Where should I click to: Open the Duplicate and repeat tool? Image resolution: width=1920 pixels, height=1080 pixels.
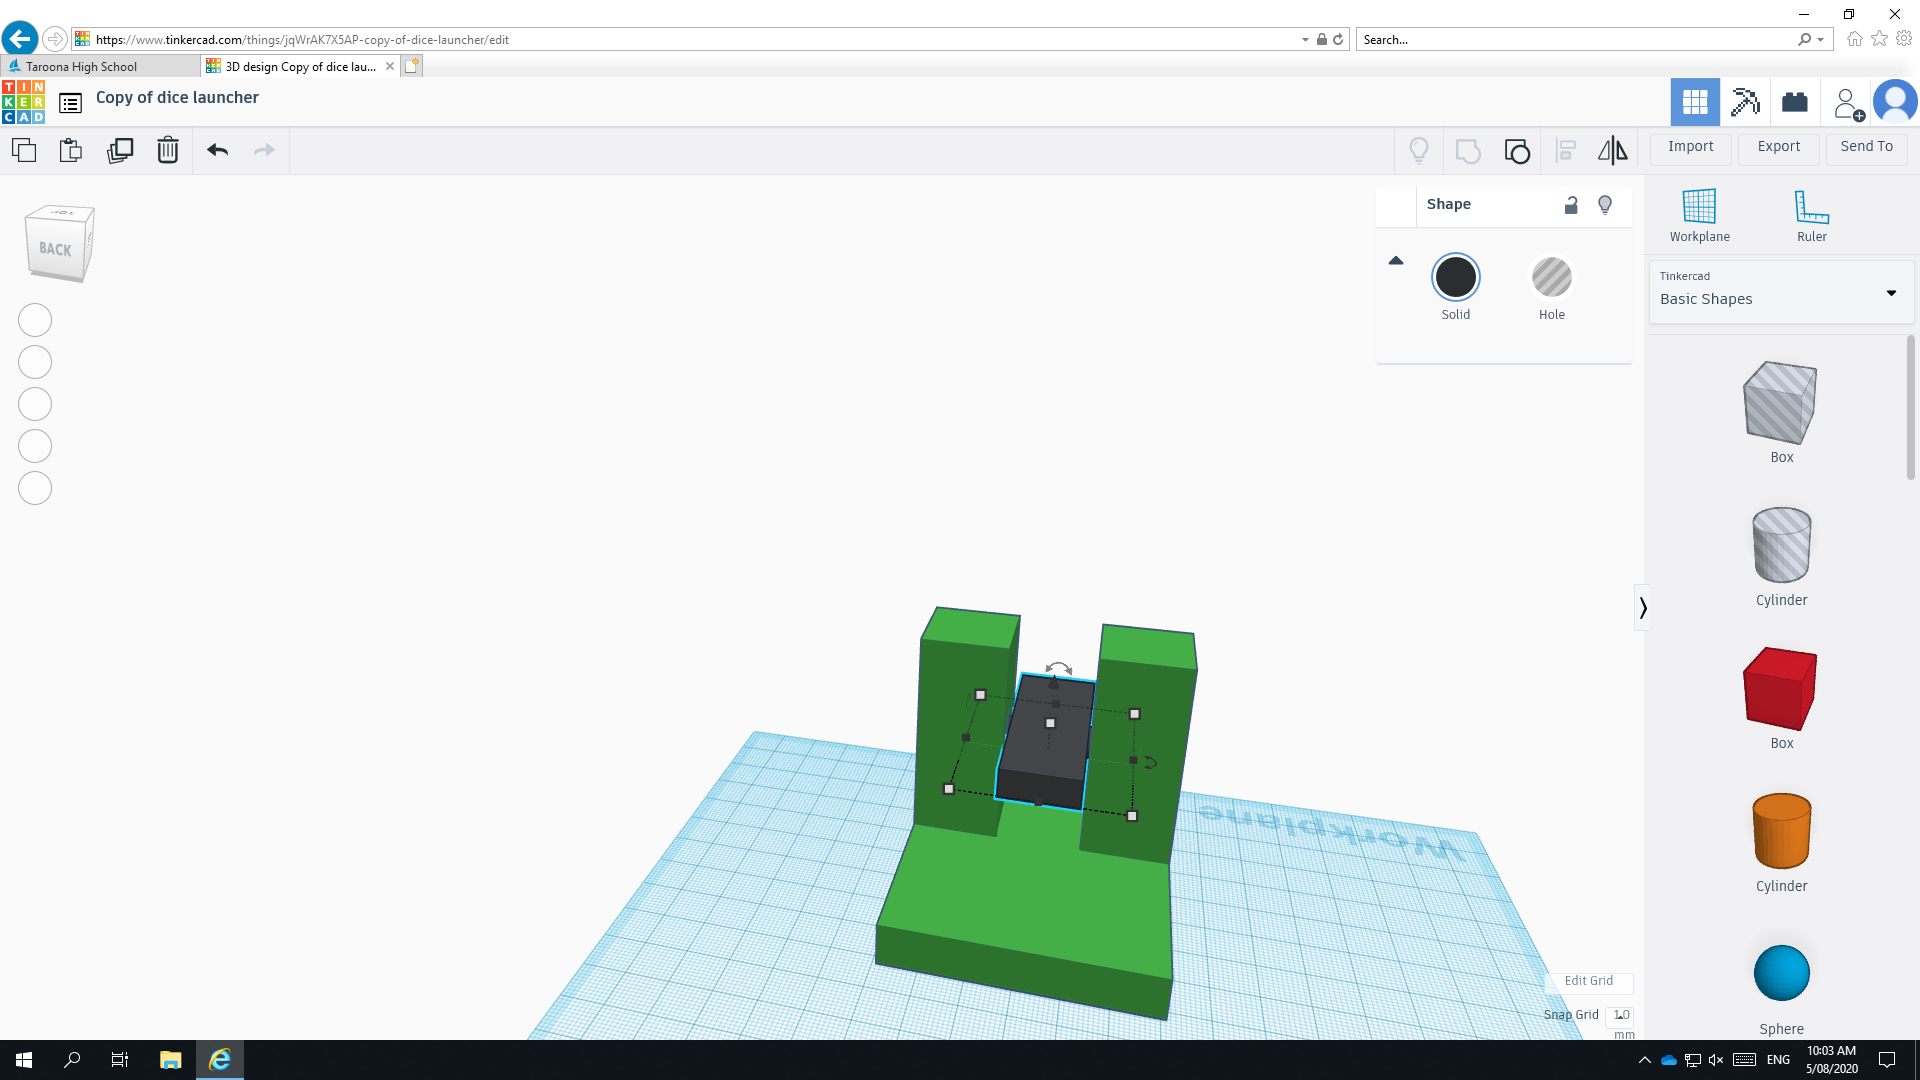point(120,150)
